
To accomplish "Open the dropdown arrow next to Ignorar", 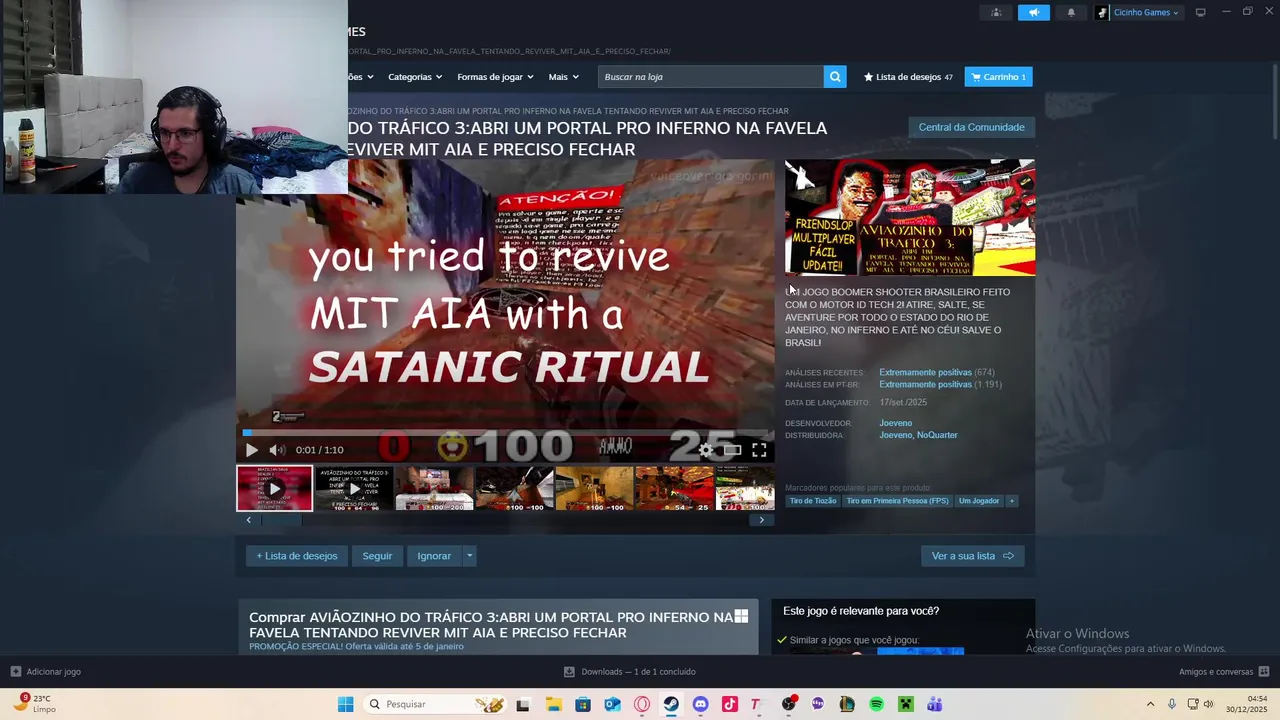I will point(469,556).
